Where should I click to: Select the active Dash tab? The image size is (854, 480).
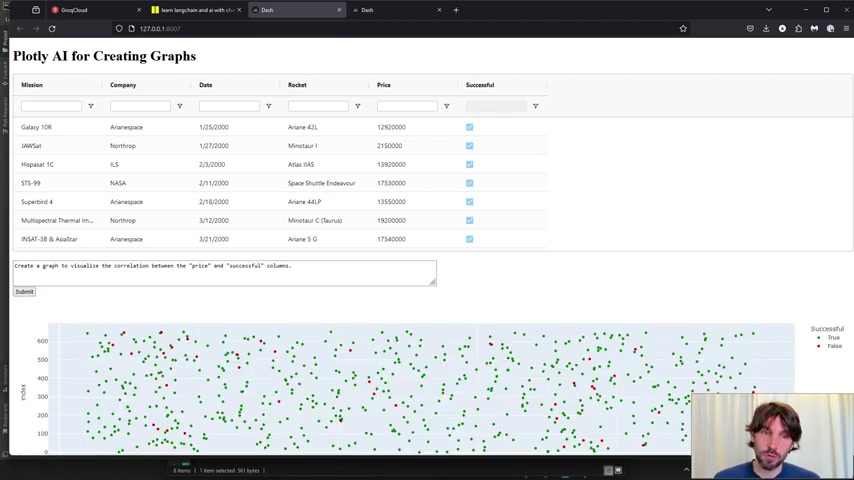(x=297, y=10)
